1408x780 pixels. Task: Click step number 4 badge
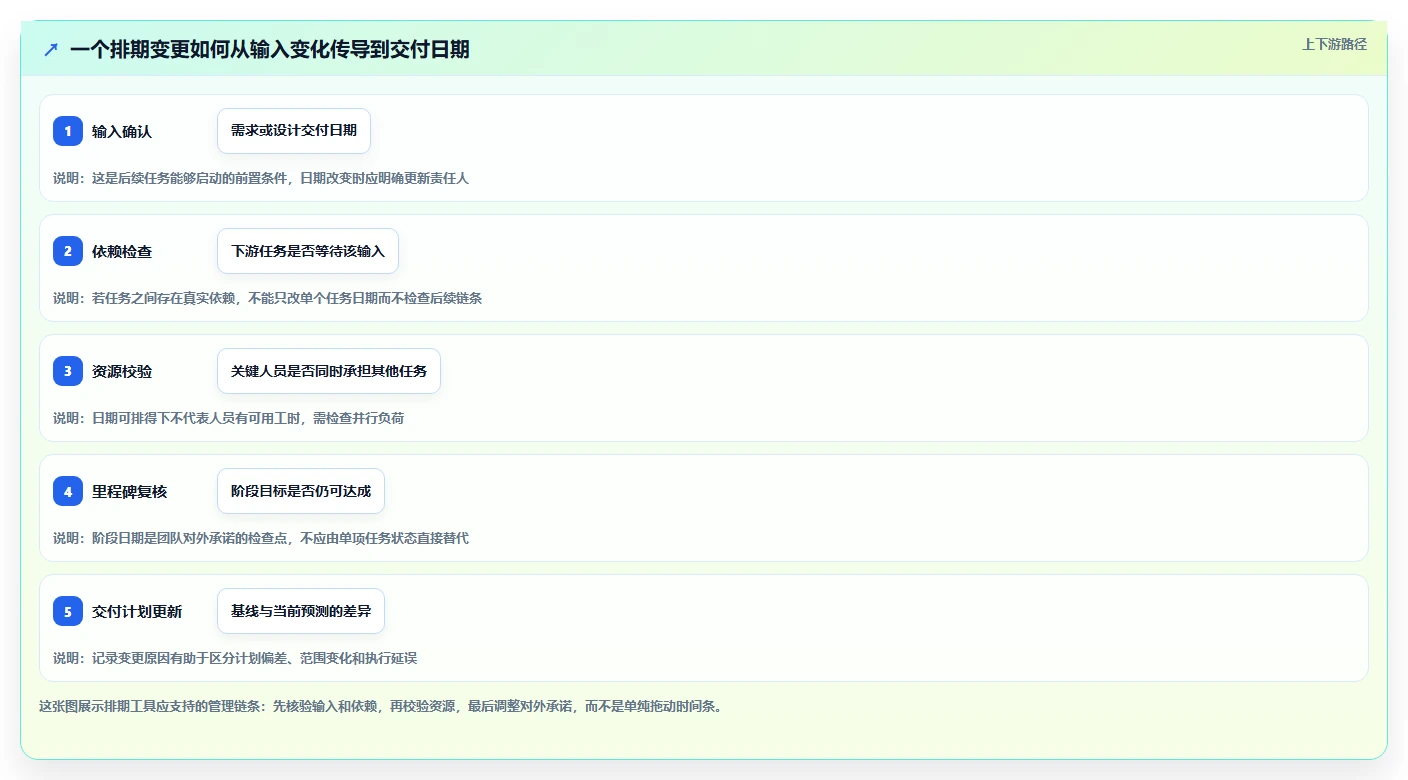68,491
